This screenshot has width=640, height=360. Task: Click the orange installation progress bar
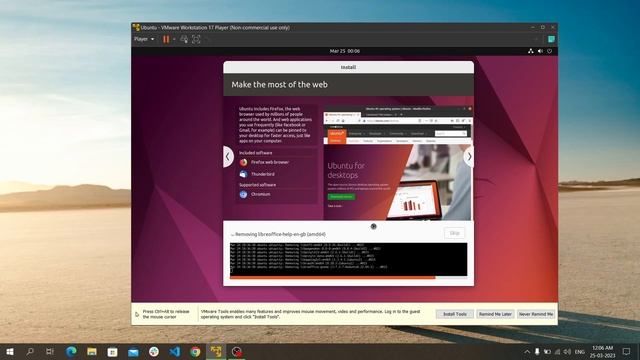click(x=349, y=278)
